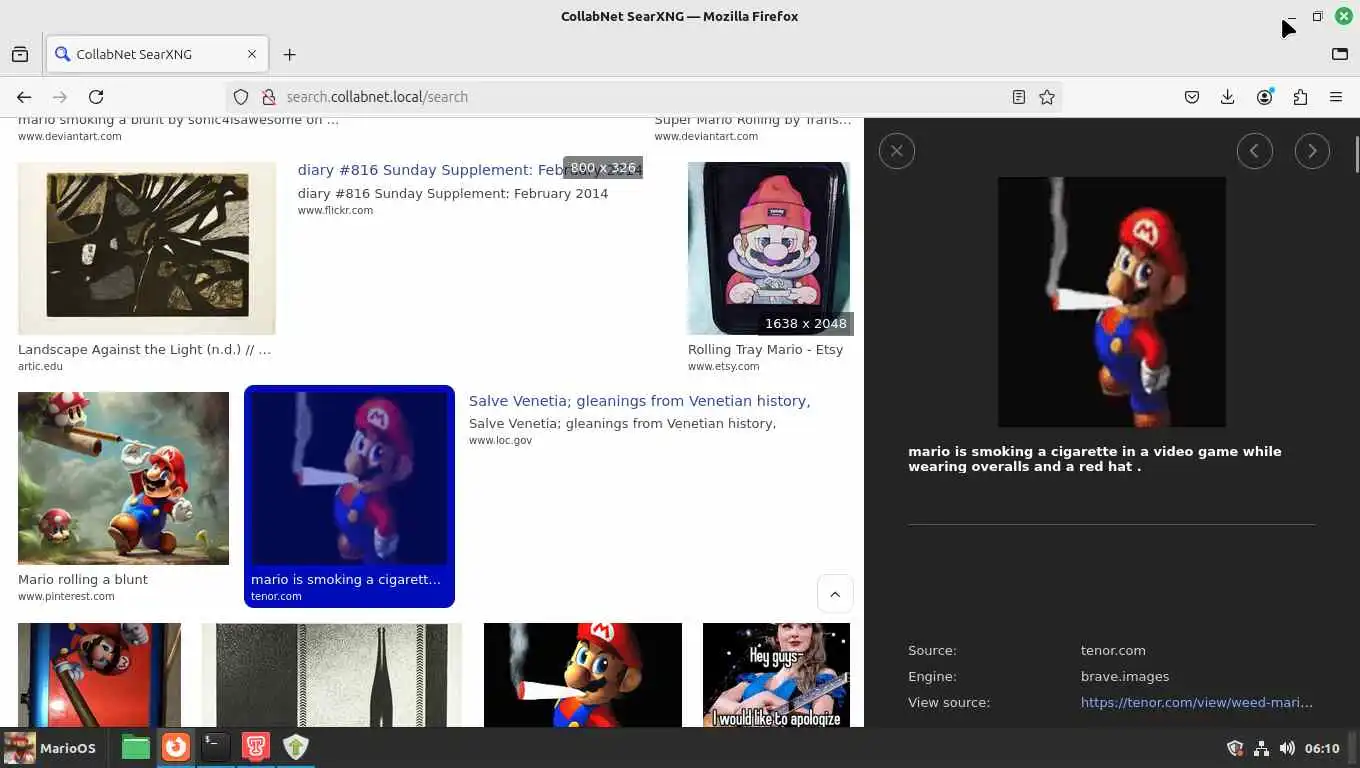Go forward in browser history
This screenshot has width=1360, height=768.
60,97
